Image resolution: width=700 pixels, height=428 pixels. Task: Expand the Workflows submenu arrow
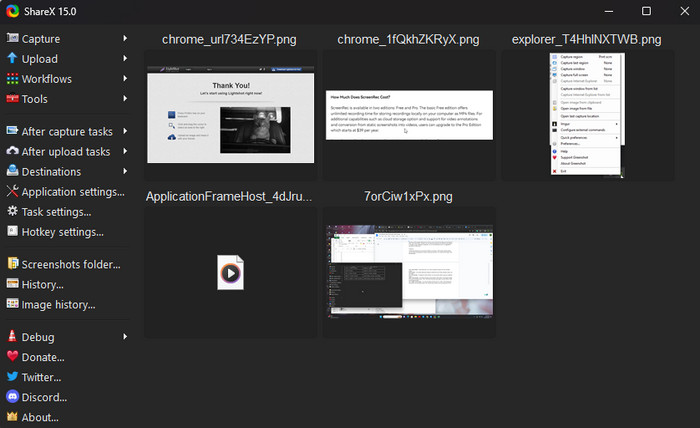point(125,79)
